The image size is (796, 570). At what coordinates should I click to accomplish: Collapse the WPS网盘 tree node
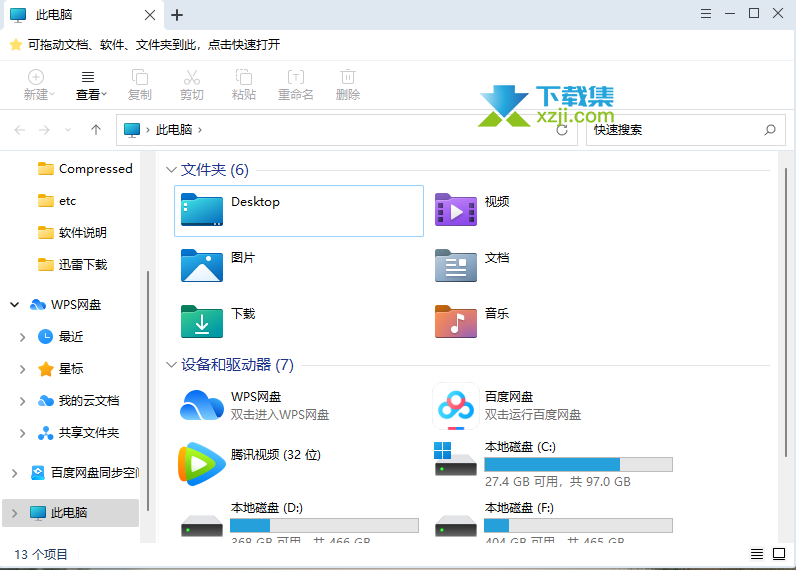(15, 305)
